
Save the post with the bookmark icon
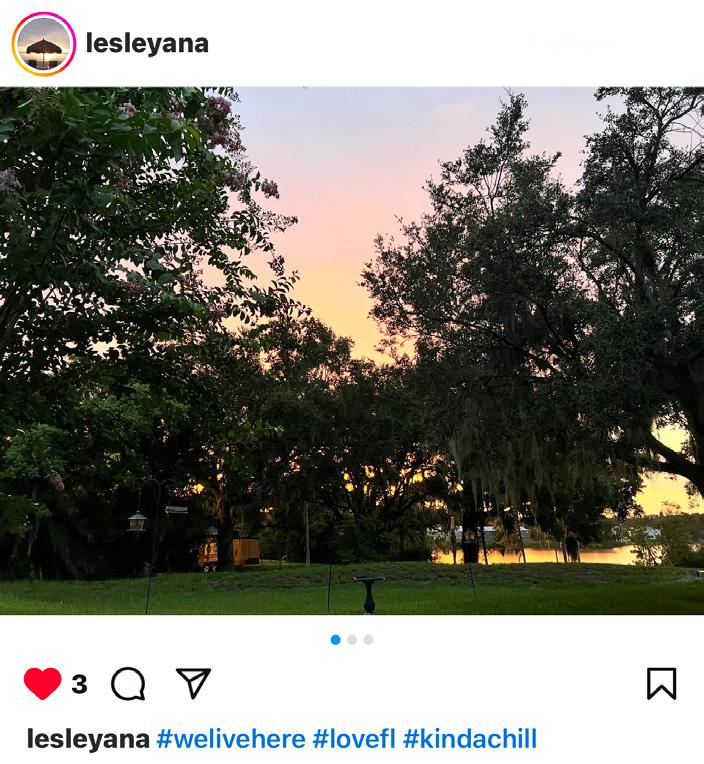662,684
